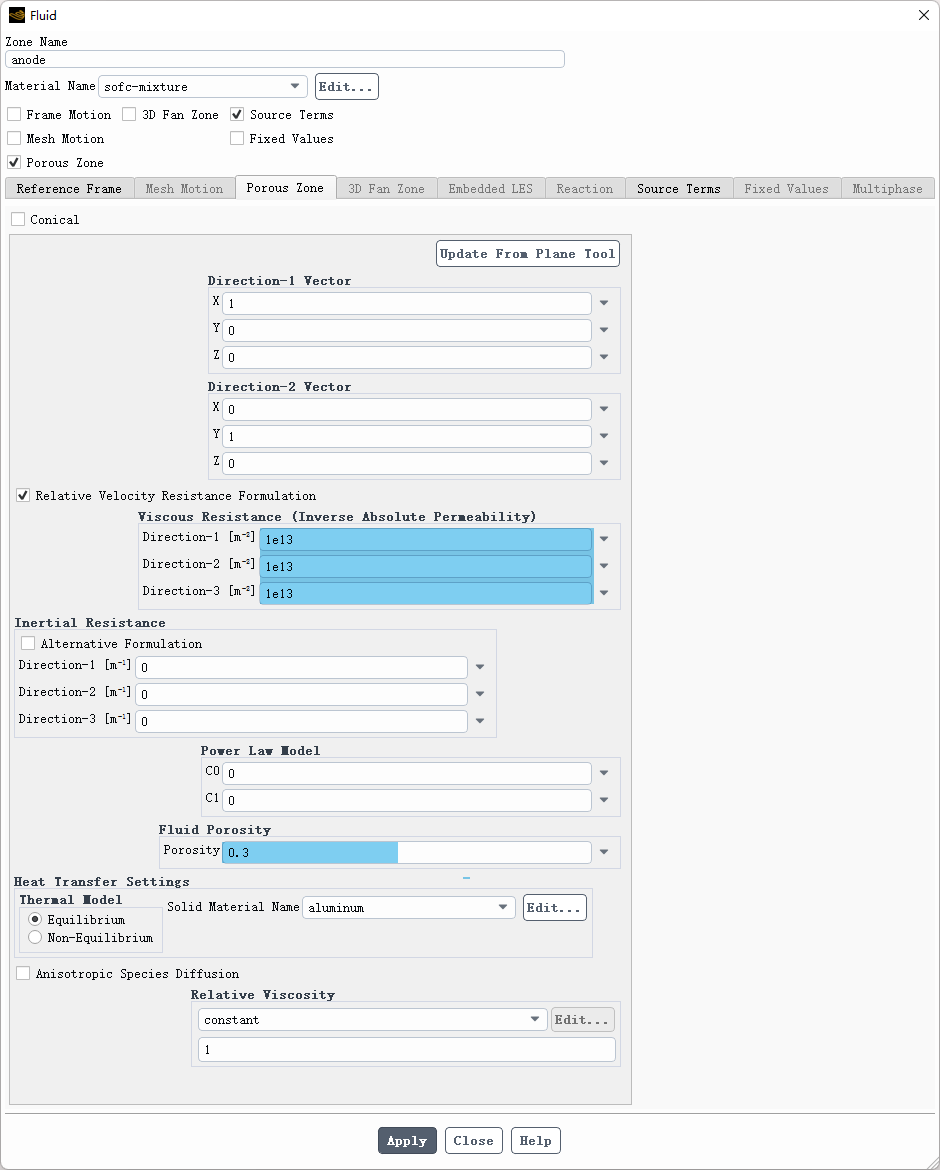Expand Direction-1 Vector X options arrow

coord(604,303)
